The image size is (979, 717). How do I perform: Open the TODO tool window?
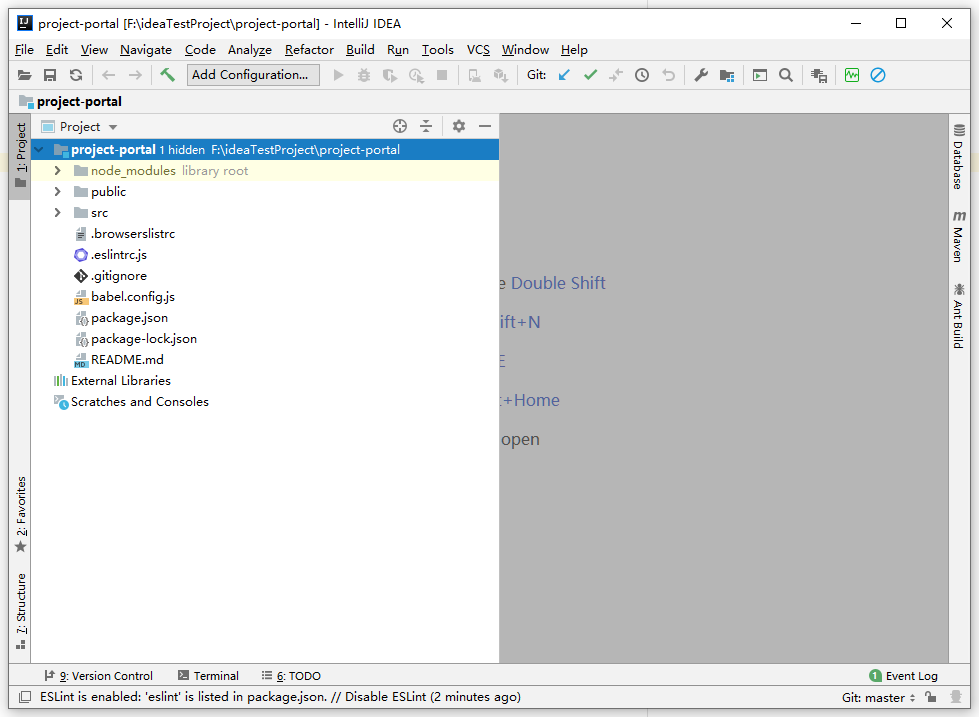pos(292,676)
